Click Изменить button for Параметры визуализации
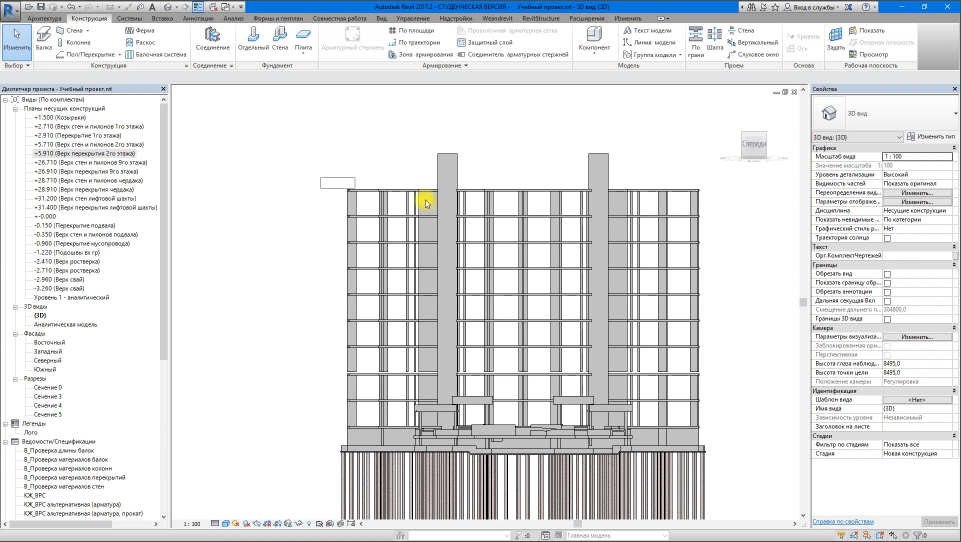 pos(917,337)
